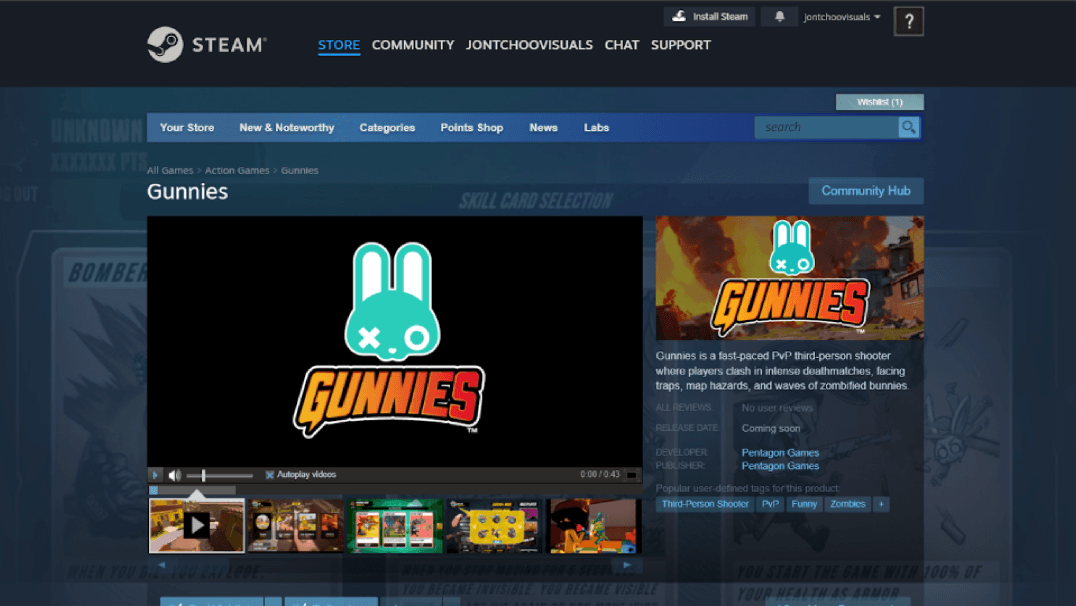Open the New & Noteworthy menu
The height and width of the screenshot is (606, 1076).
[287, 128]
